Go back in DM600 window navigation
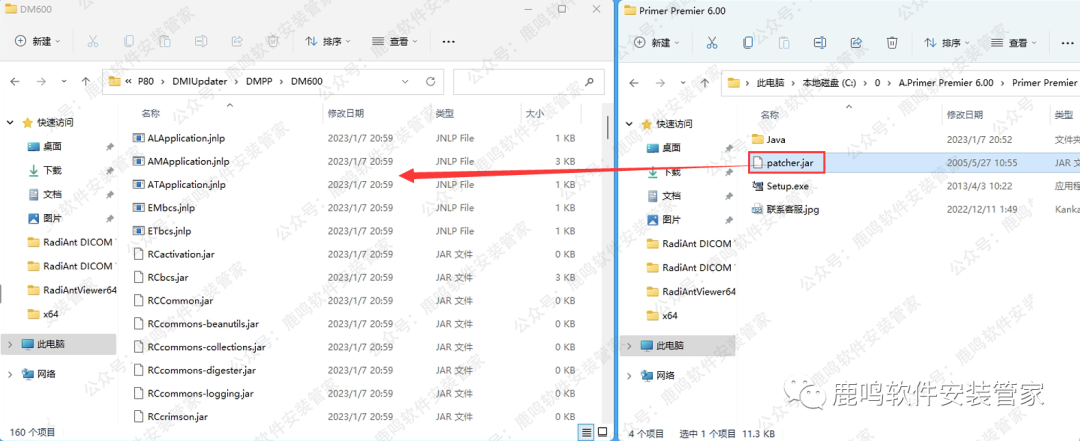Viewport: 1080px width, 441px height. point(15,81)
